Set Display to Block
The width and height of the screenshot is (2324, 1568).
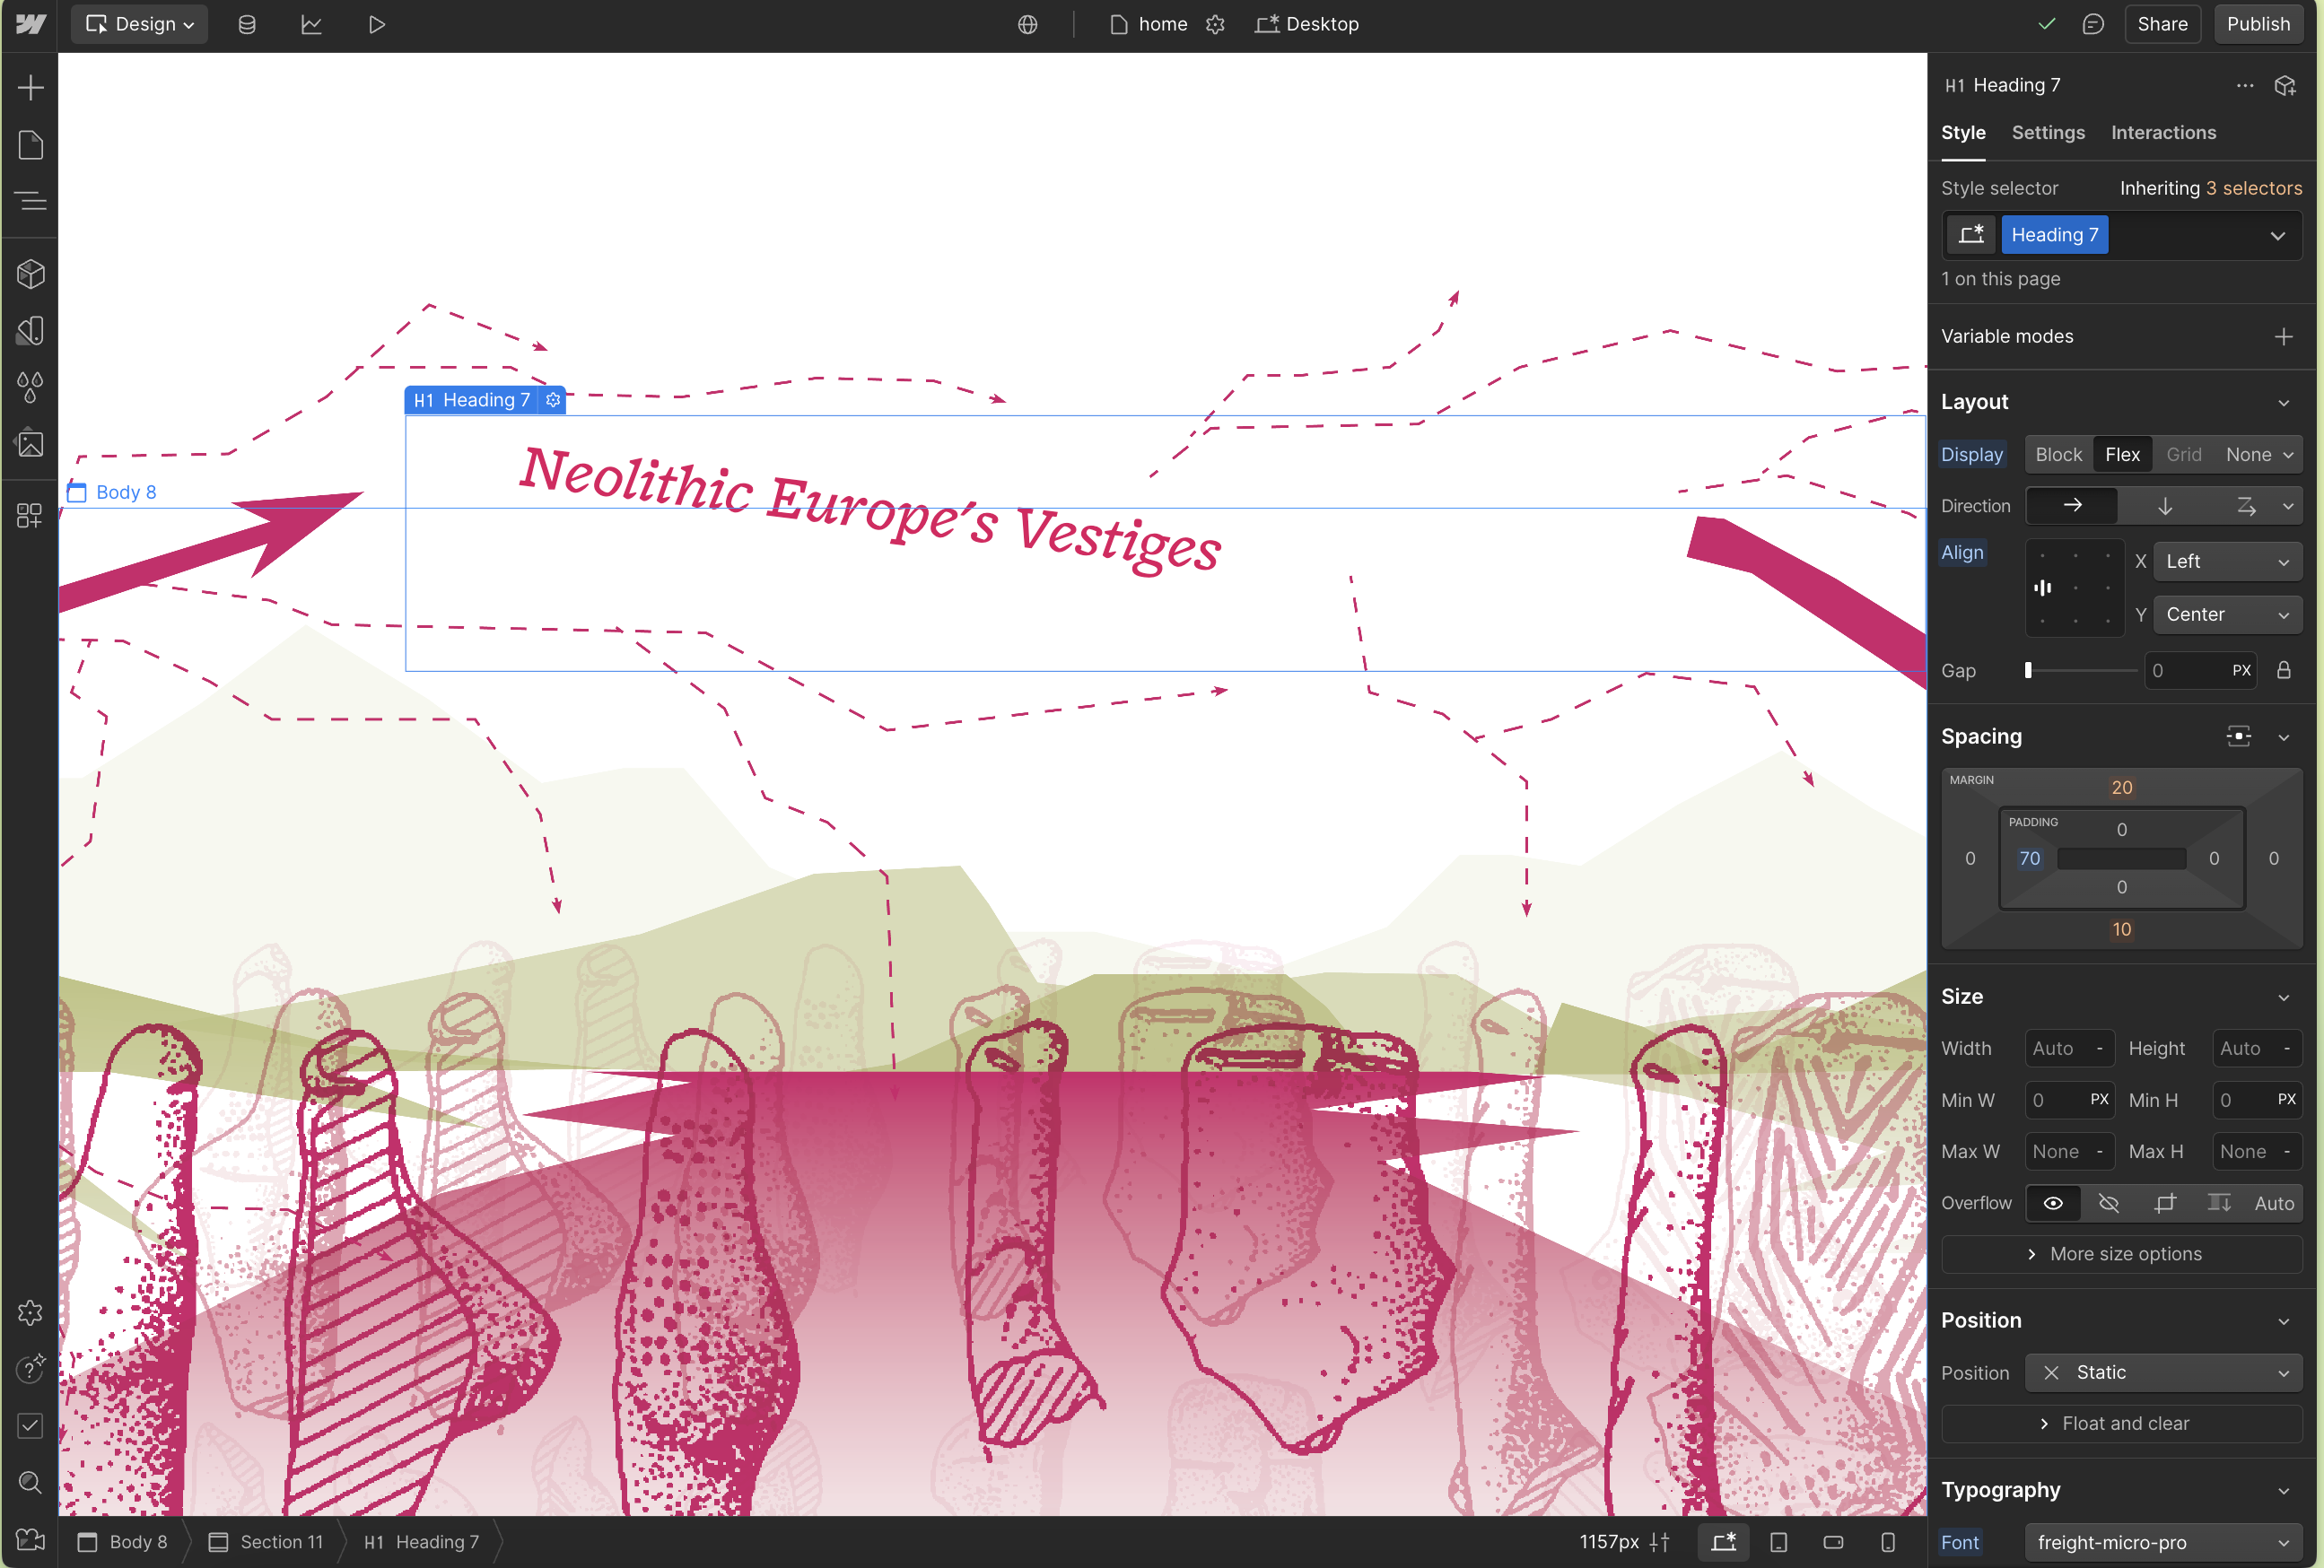2059,454
